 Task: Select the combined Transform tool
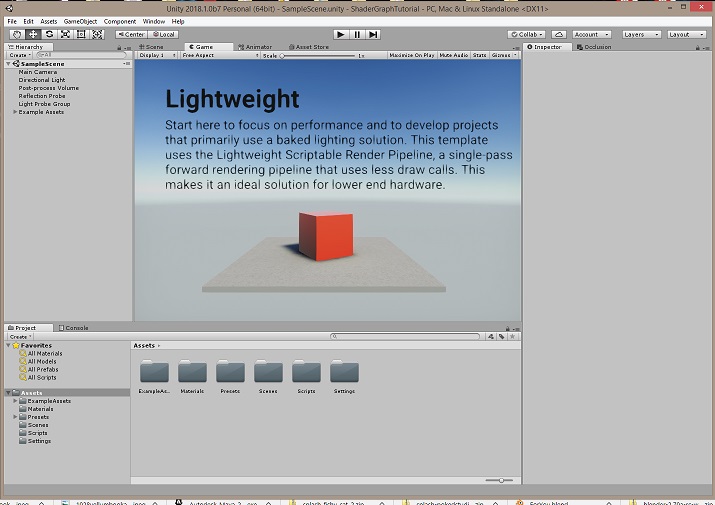point(97,34)
